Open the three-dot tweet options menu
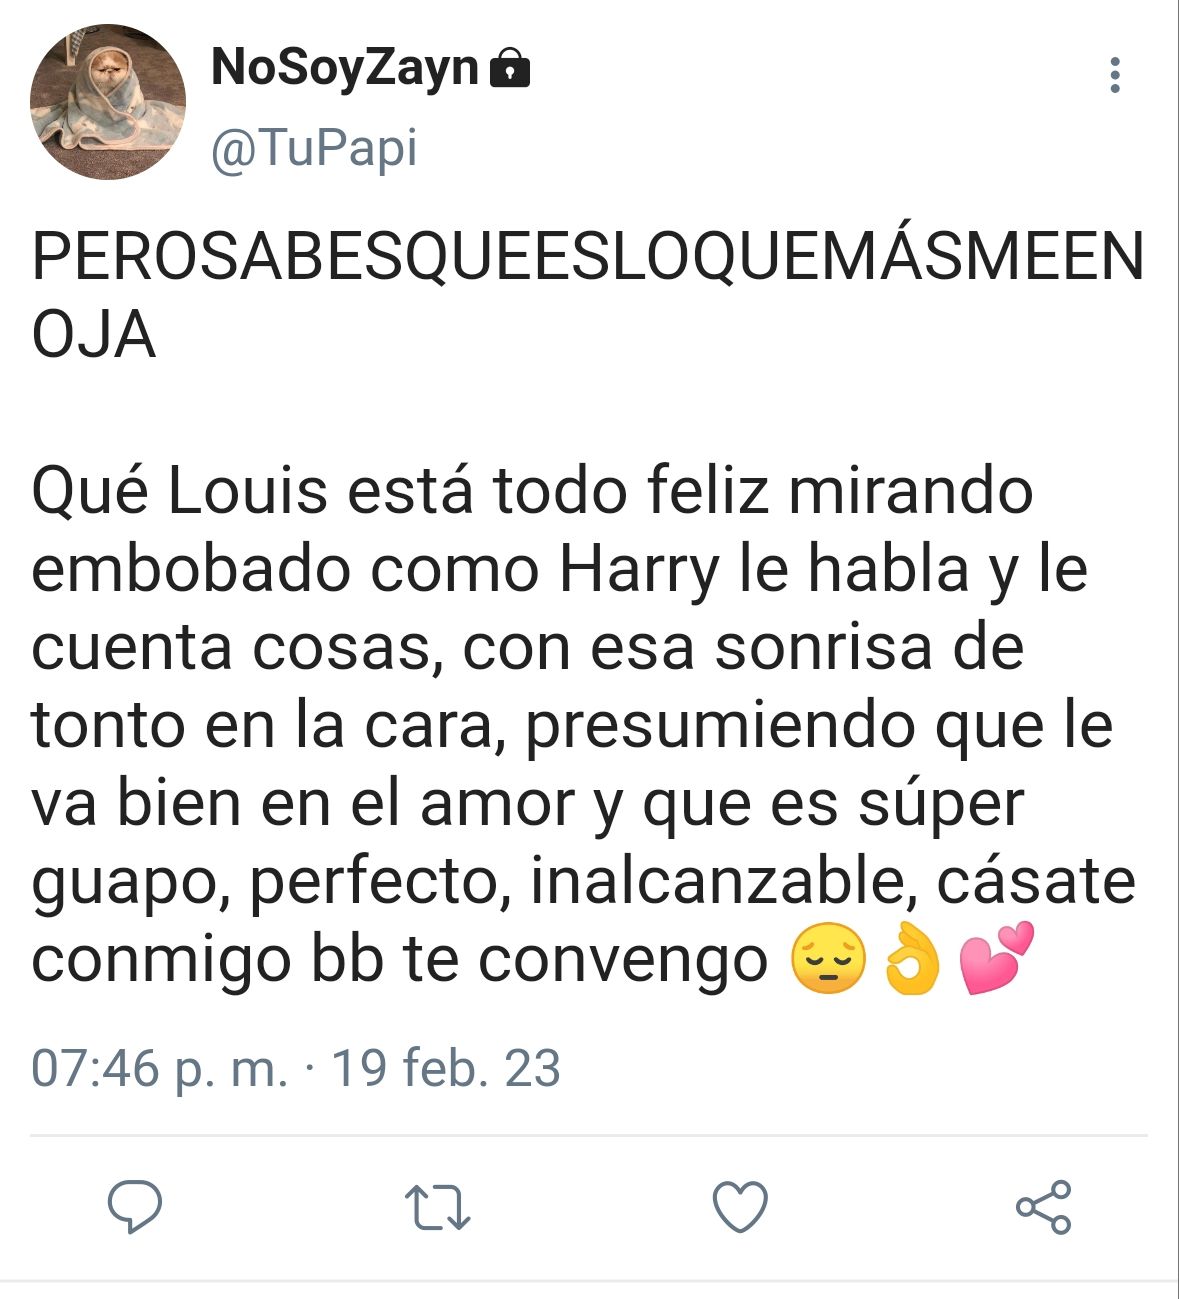1179x1299 pixels. coord(1115,75)
